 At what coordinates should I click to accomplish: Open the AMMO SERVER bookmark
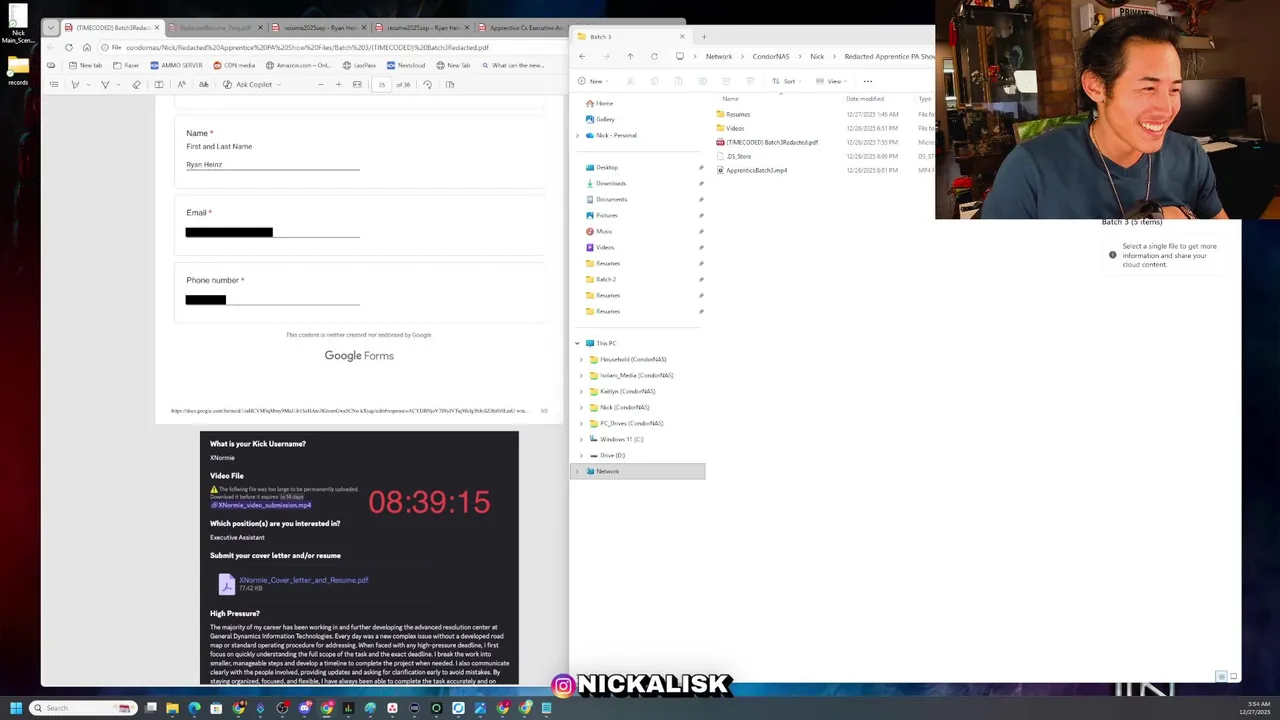[x=176, y=65]
